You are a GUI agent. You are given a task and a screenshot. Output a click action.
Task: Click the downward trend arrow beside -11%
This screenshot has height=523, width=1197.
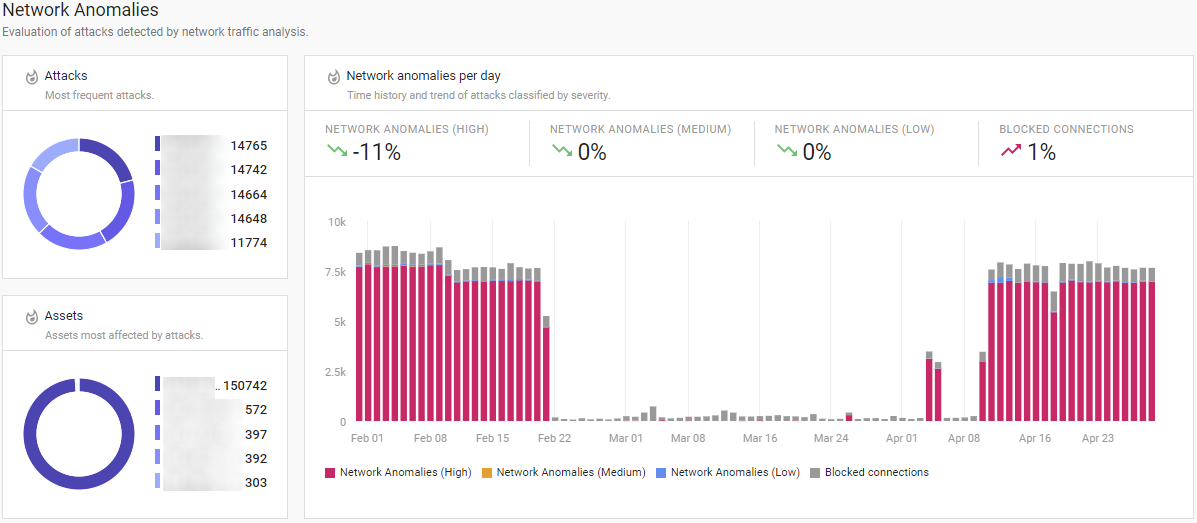[x=336, y=151]
